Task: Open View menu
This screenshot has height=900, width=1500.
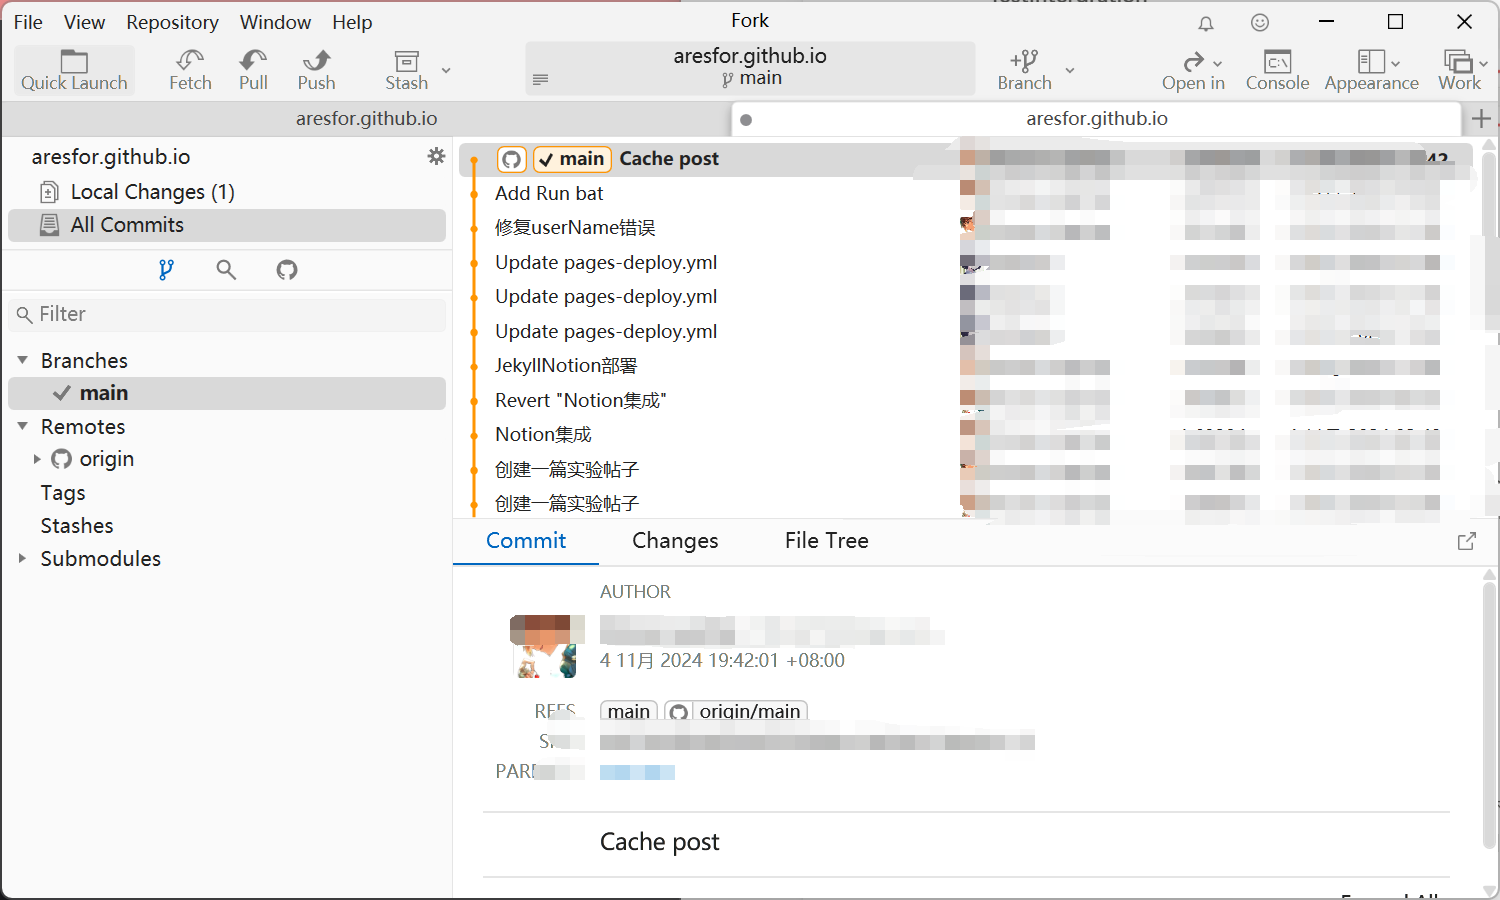Action: (84, 22)
